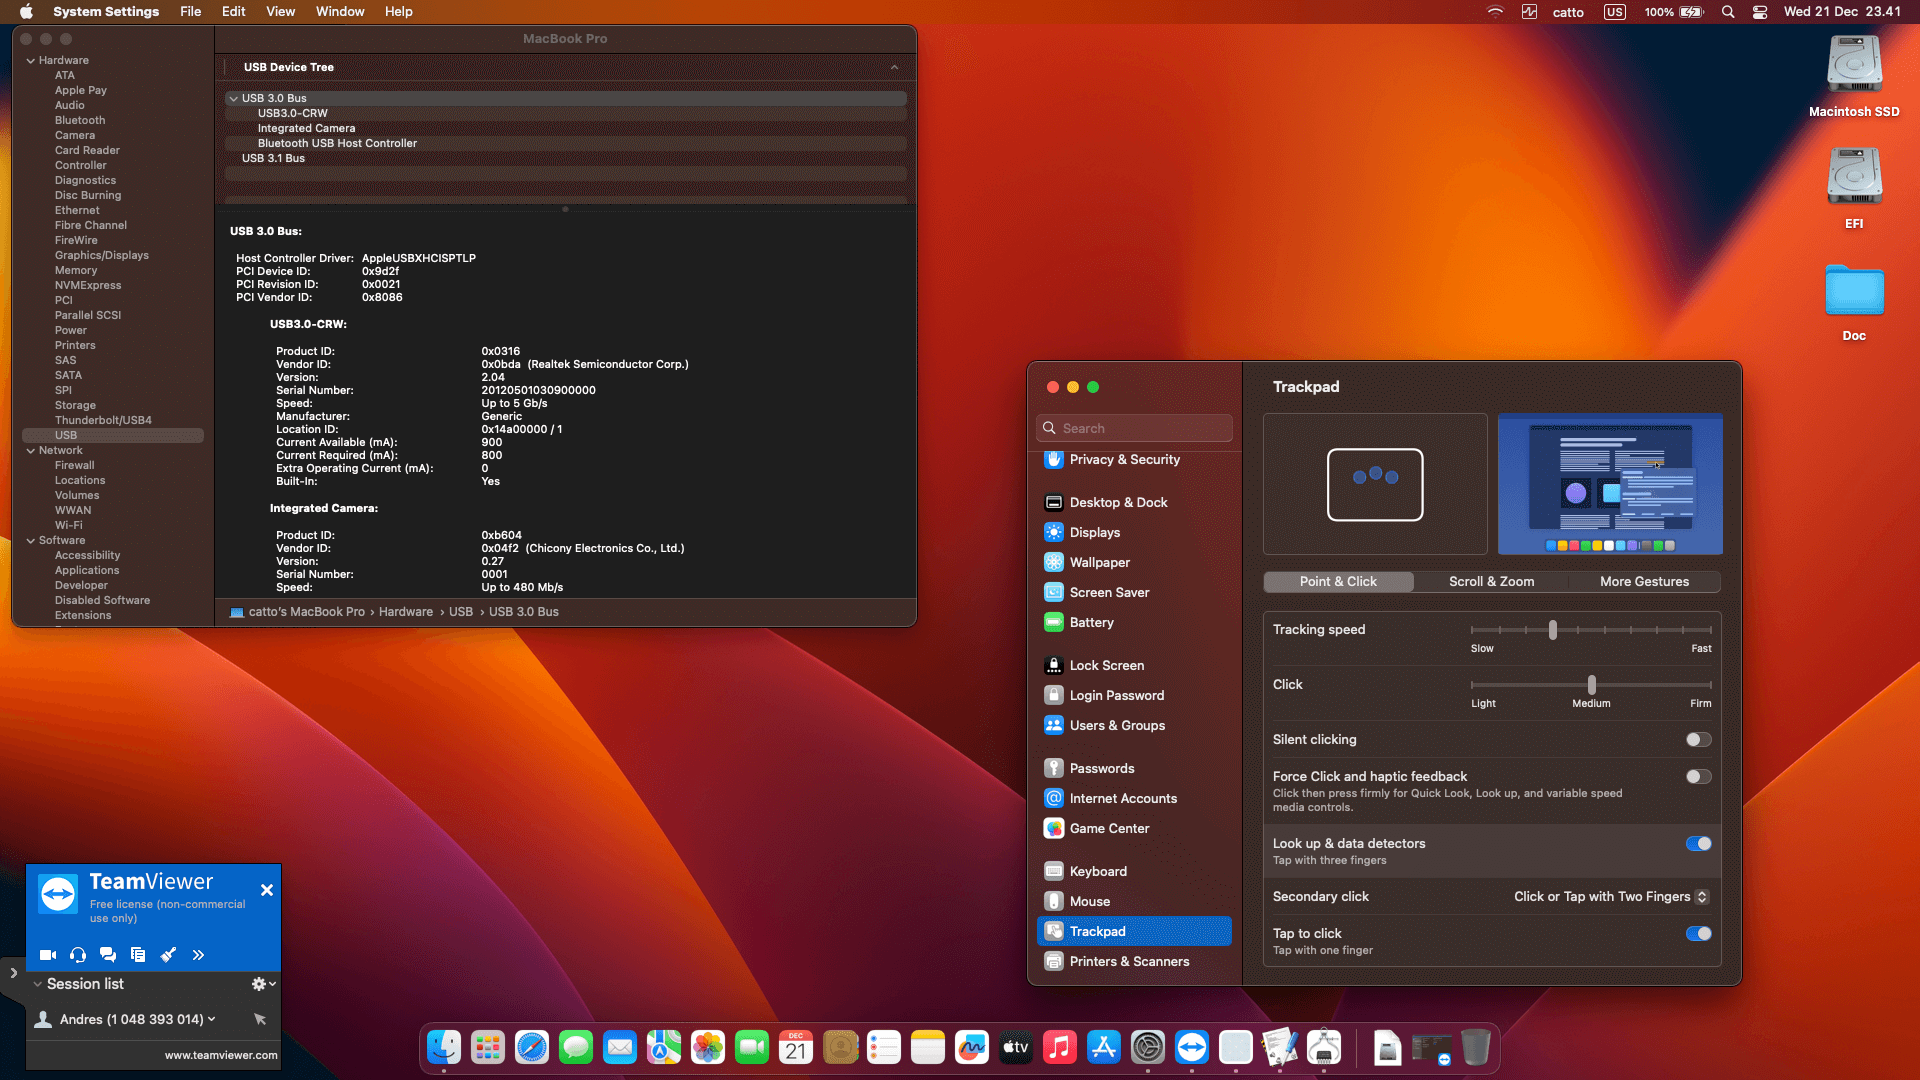Open Battery settings in the sidebar
Screen dimensions: 1920x1080
[1091, 622]
